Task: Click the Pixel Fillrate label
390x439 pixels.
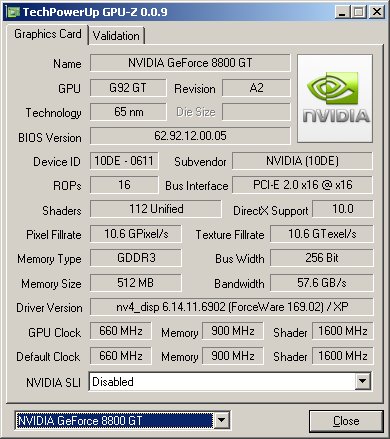Action: click(x=54, y=235)
